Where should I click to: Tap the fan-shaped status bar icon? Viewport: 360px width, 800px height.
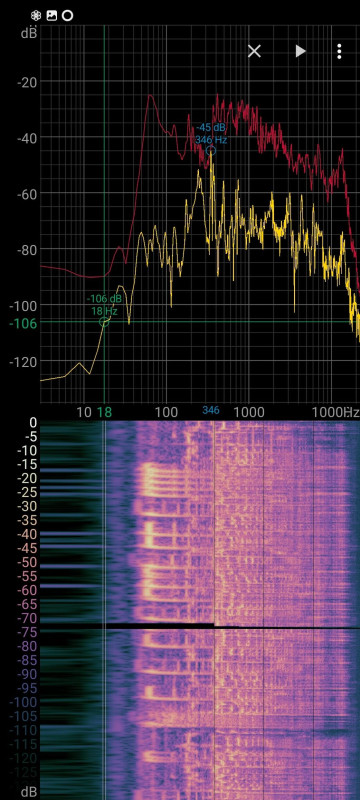click(35, 15)
